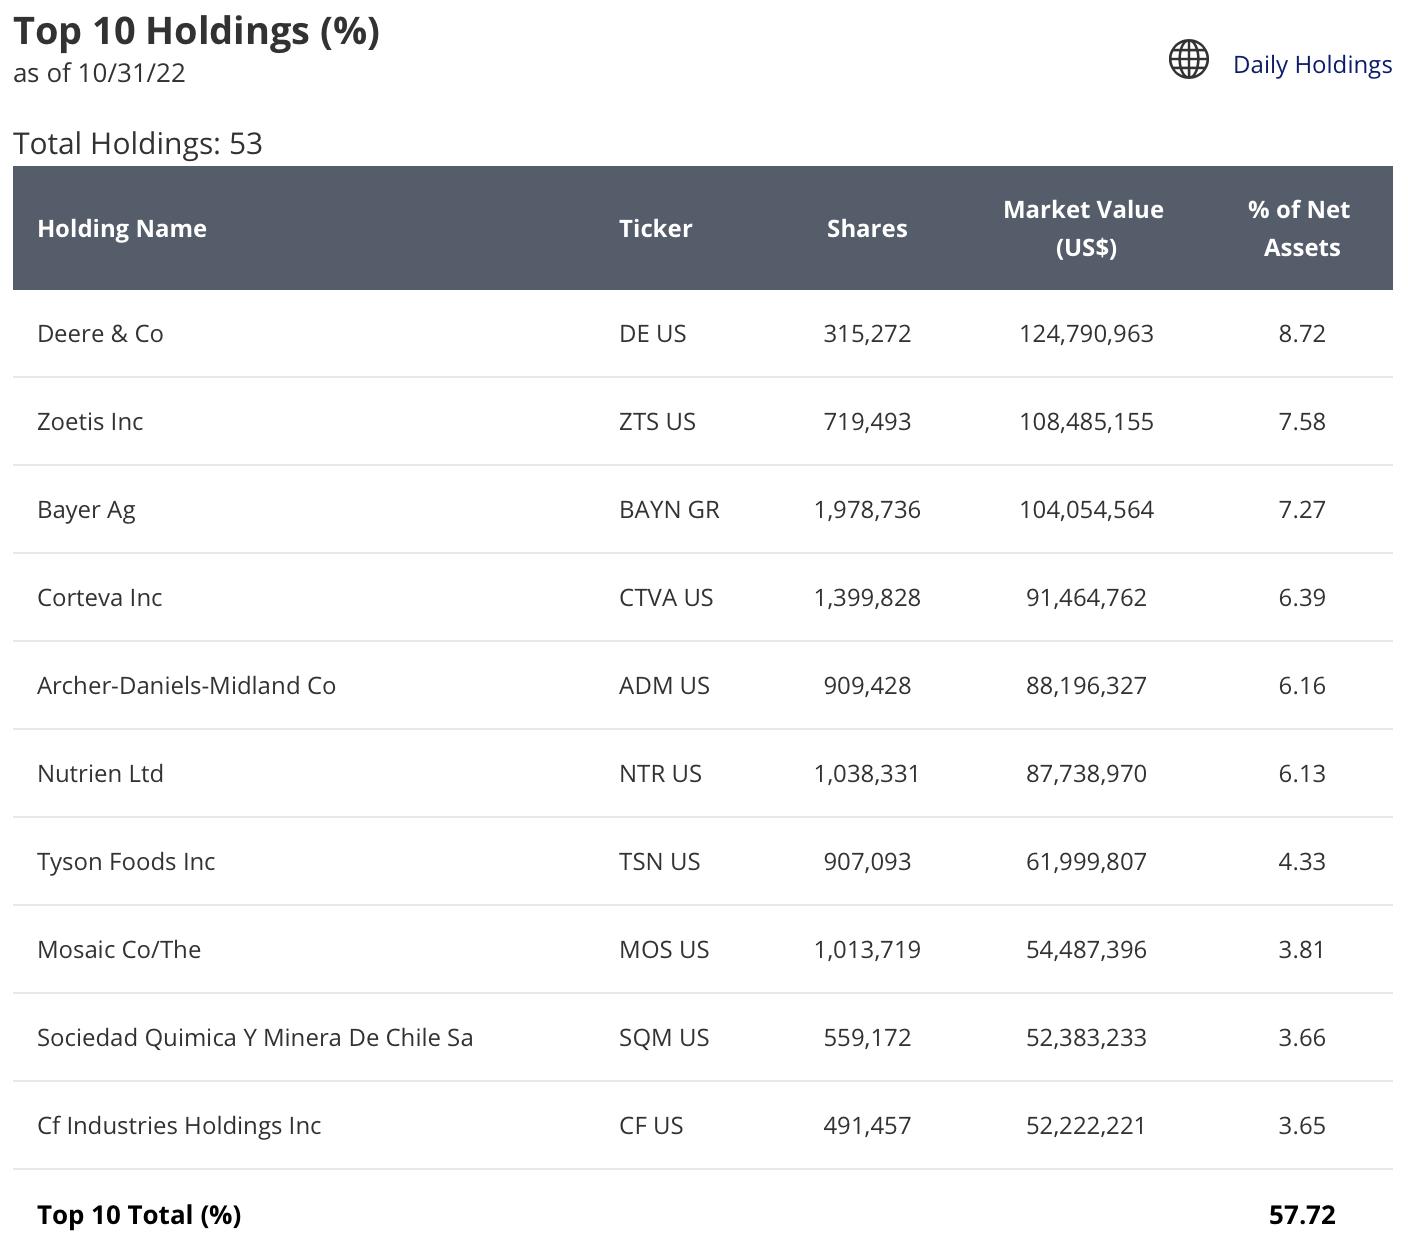Viewport: 1408px width, 1248px height.
Task: Click the Total Holdings: 53 text
Action: [x=138, y=143]
